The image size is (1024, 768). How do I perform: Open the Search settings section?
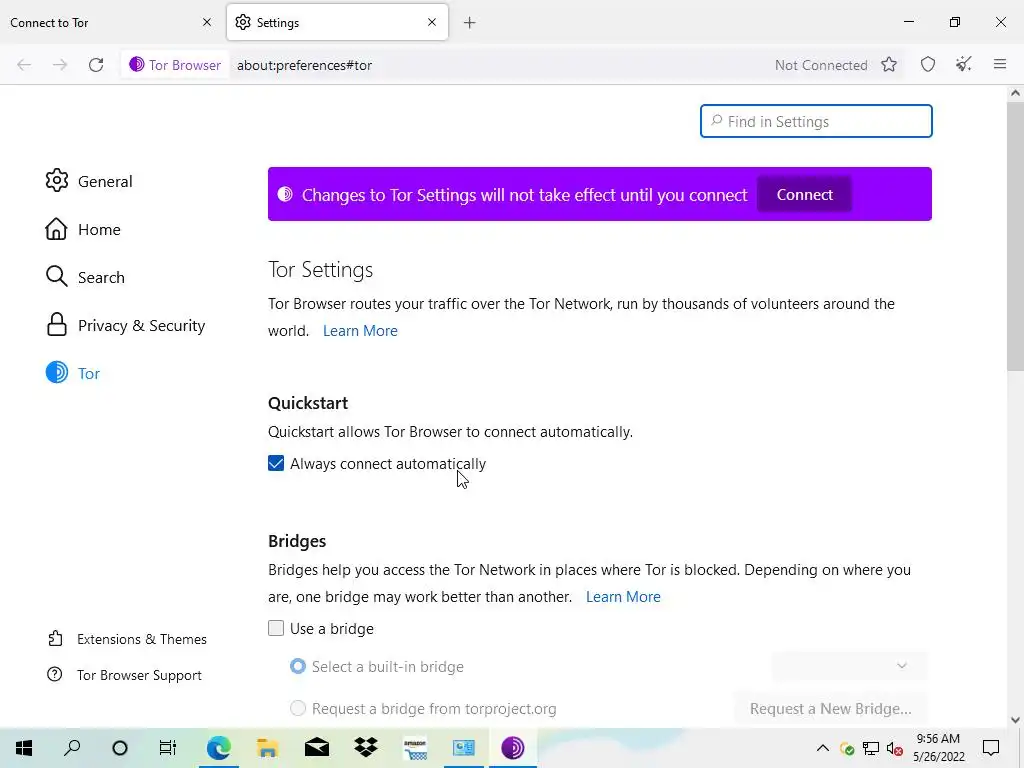[85, 277]
